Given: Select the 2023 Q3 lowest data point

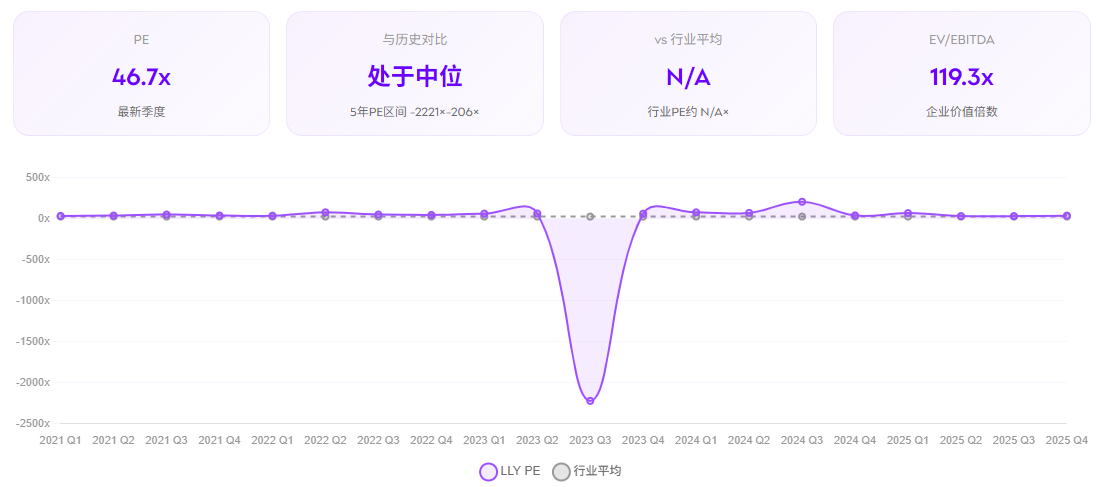Looking at the screenshot, I should click(x=590, y=401).
